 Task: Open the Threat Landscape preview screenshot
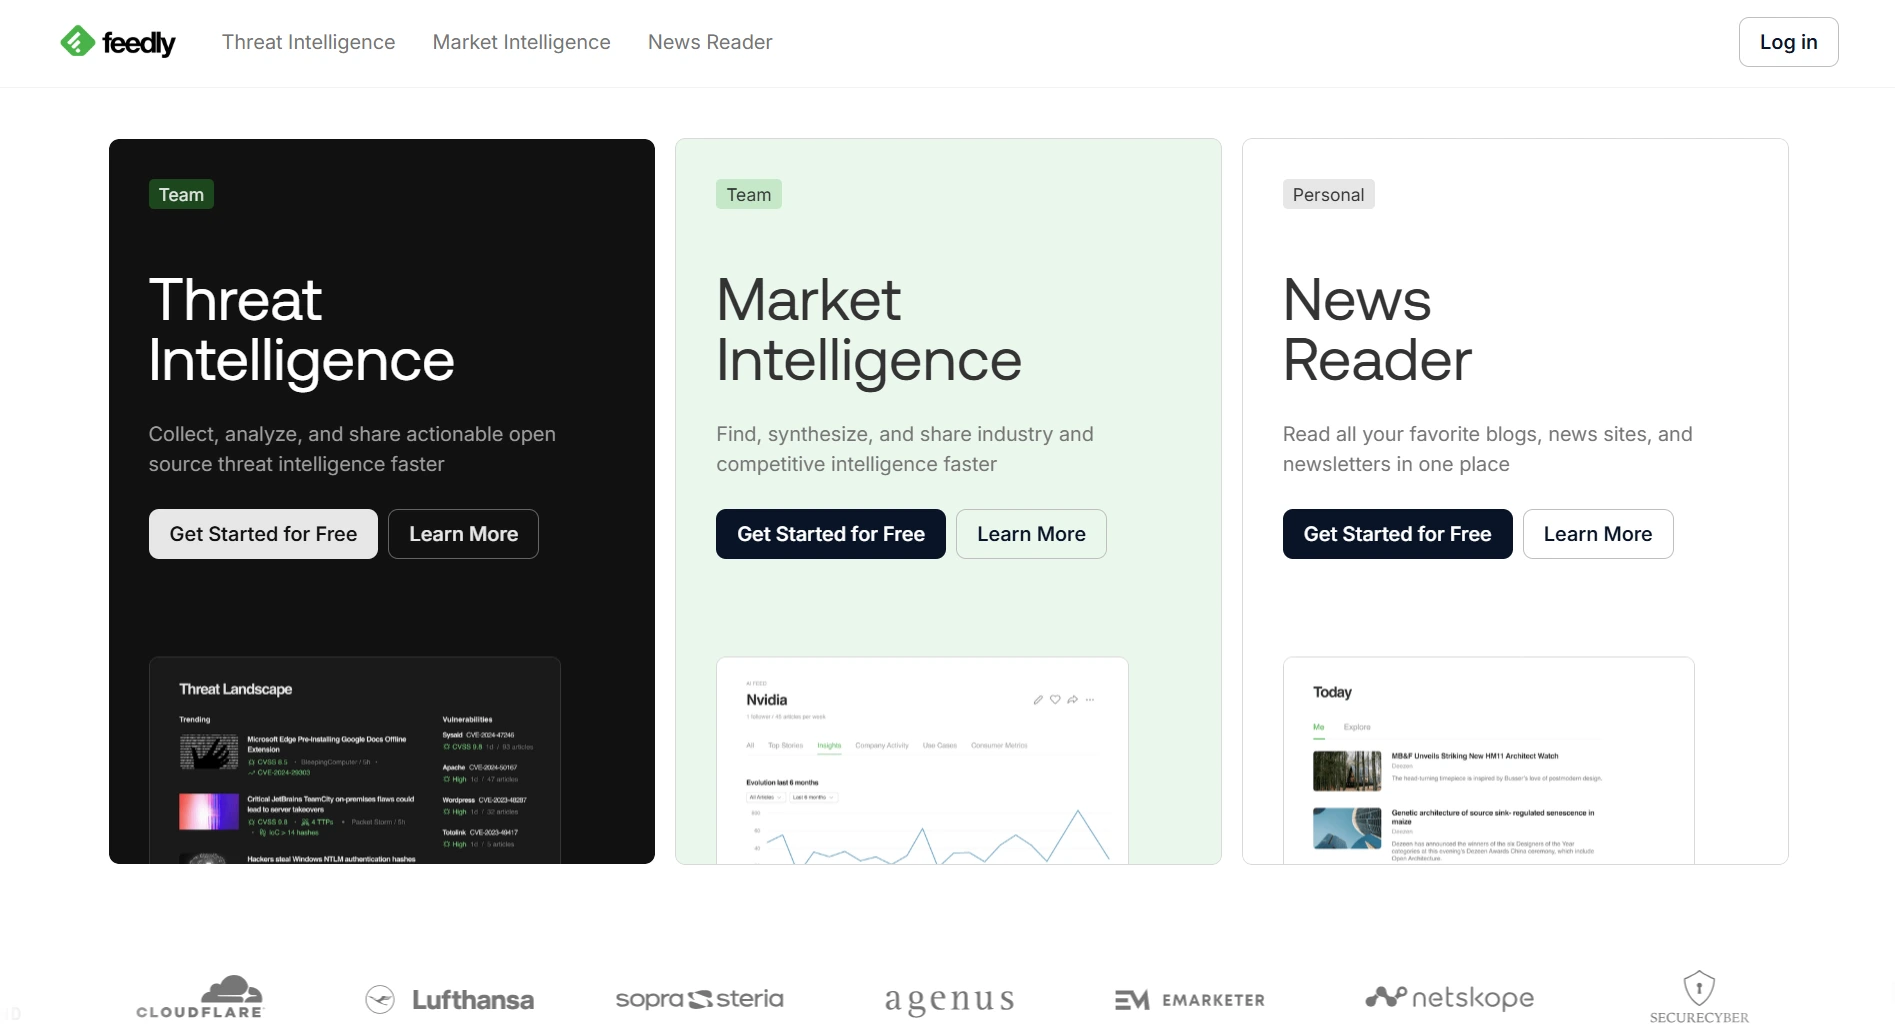coord(355,760)
